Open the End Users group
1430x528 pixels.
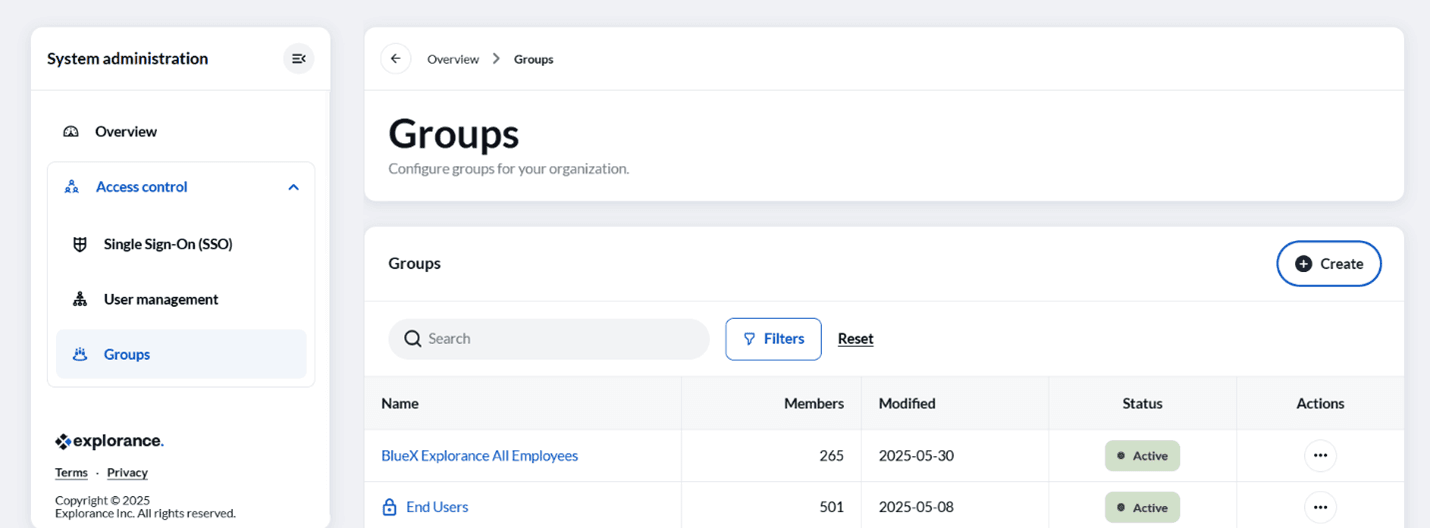click(437, 507)
